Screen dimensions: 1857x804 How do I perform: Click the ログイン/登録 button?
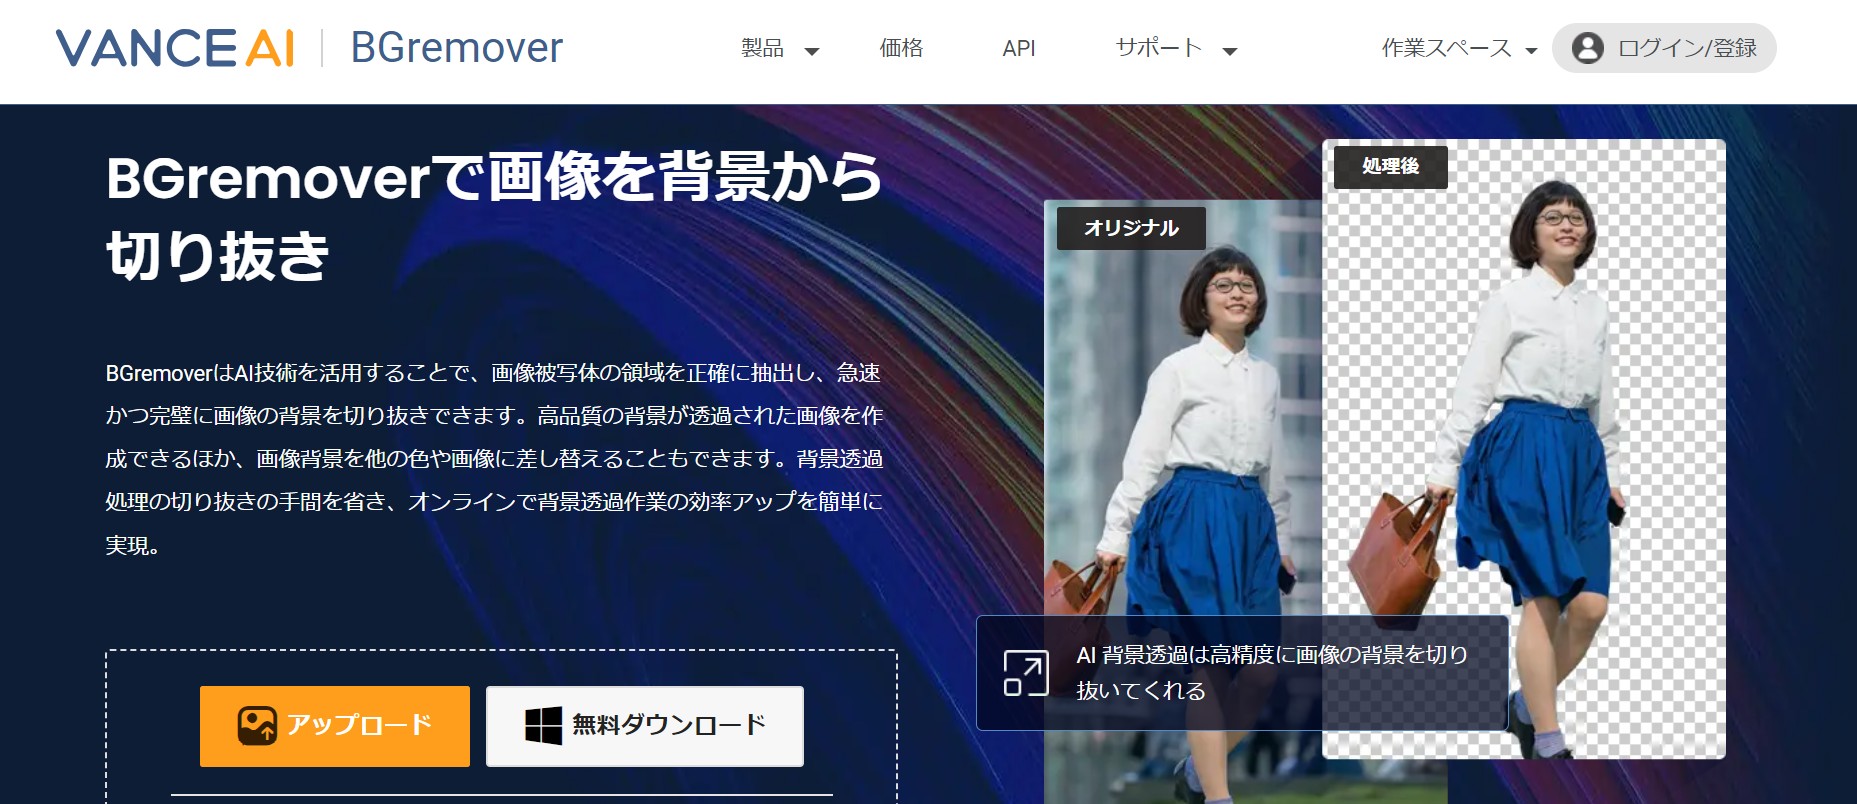[1664, 48]
